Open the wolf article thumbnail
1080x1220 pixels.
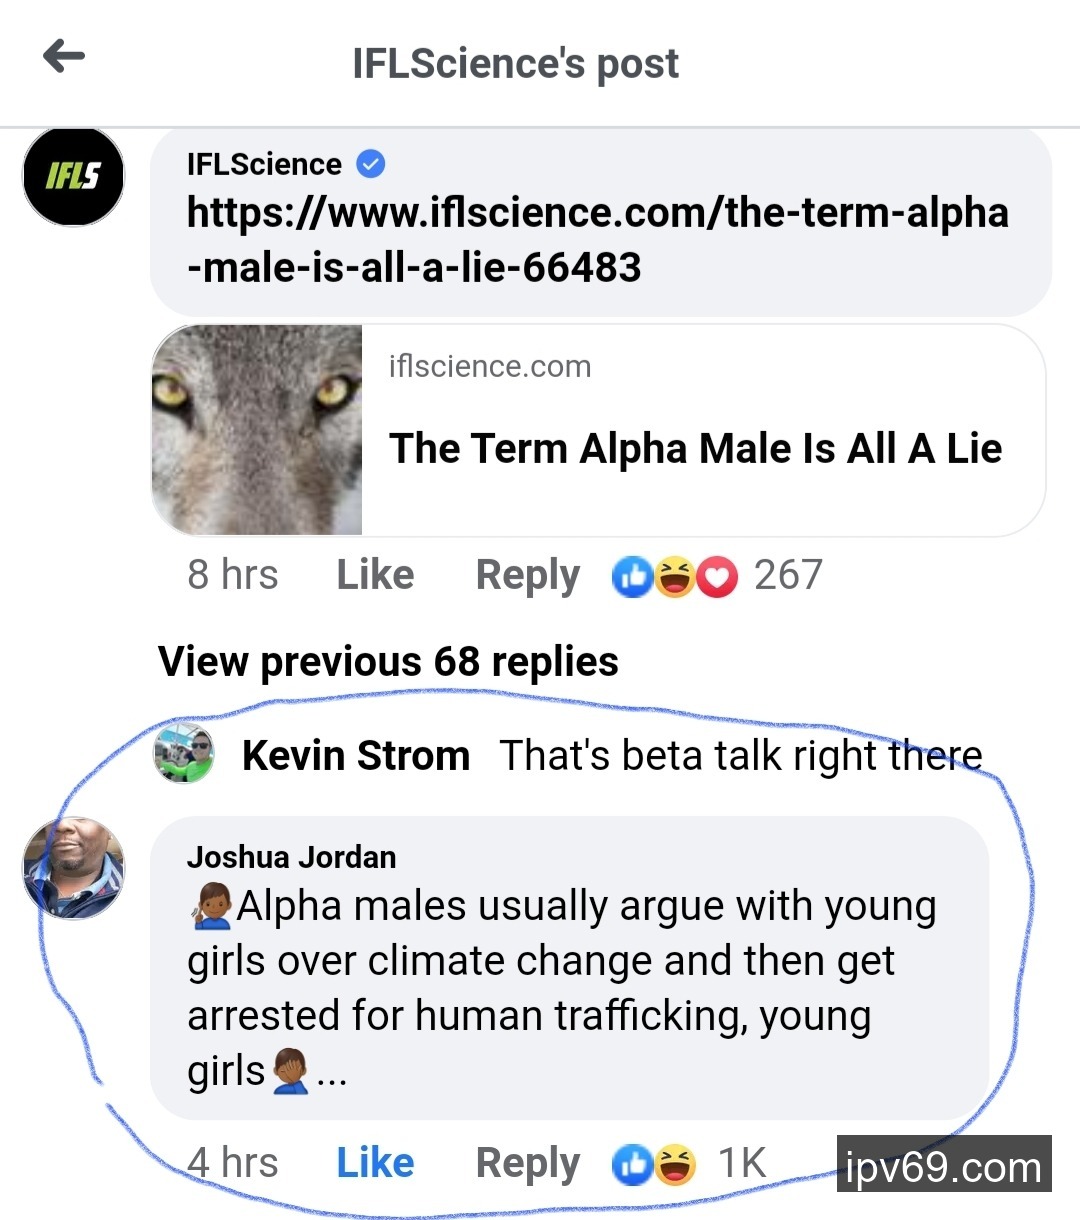point(257,430)
